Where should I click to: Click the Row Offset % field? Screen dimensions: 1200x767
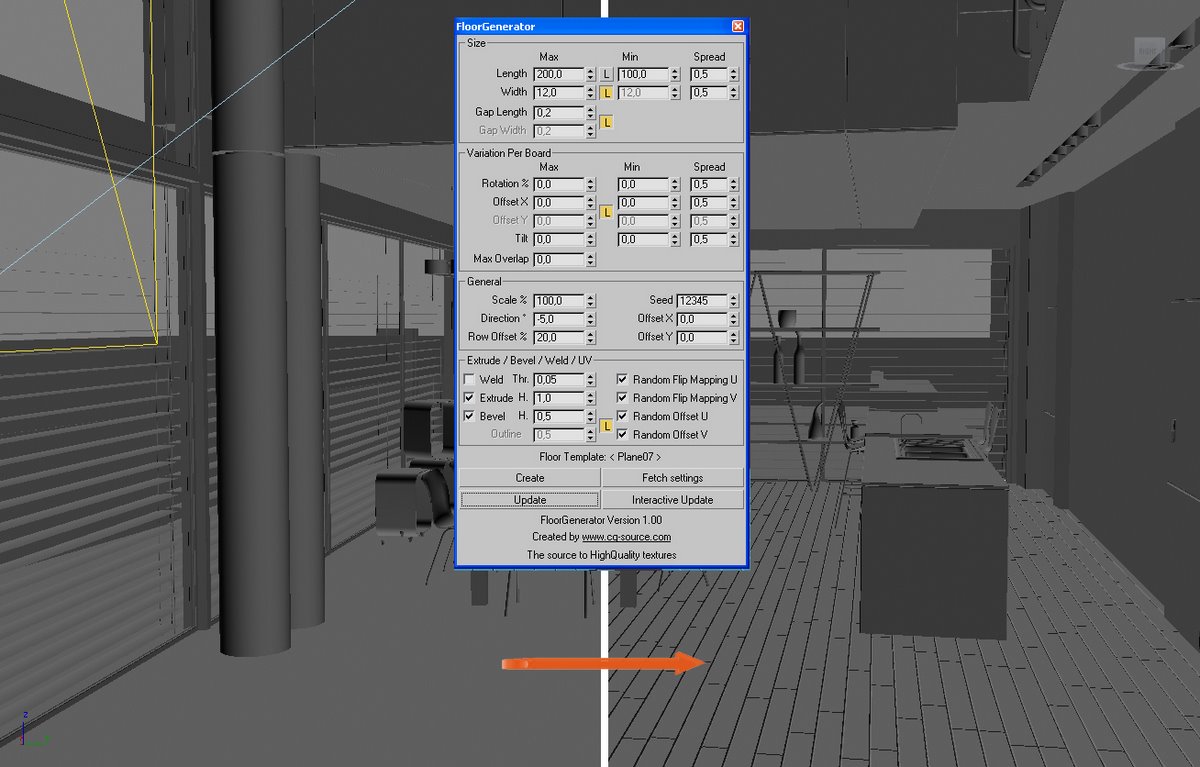(x=559, y=337)
